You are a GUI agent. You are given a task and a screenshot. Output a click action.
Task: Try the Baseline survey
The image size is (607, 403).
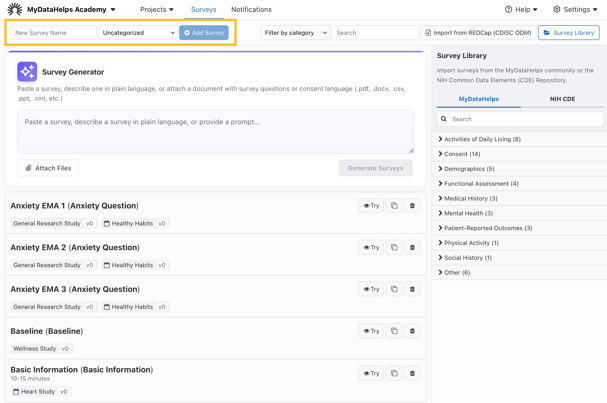point(371,331)
